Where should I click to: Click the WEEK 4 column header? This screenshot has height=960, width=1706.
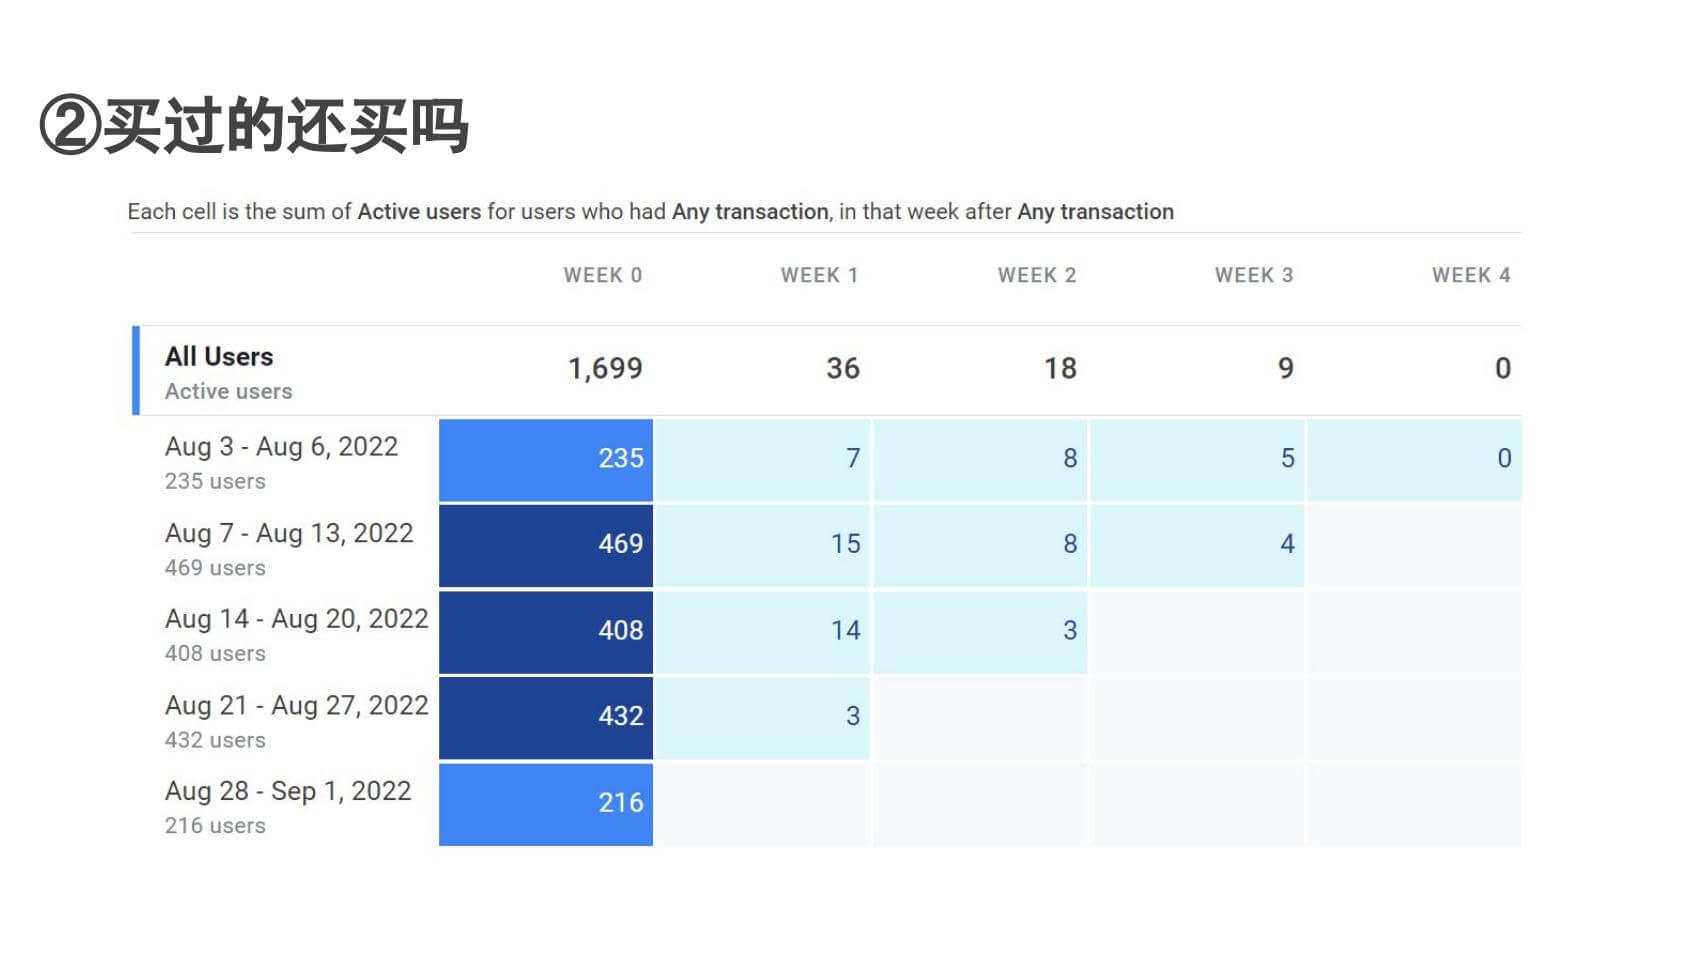point(1471,276)
